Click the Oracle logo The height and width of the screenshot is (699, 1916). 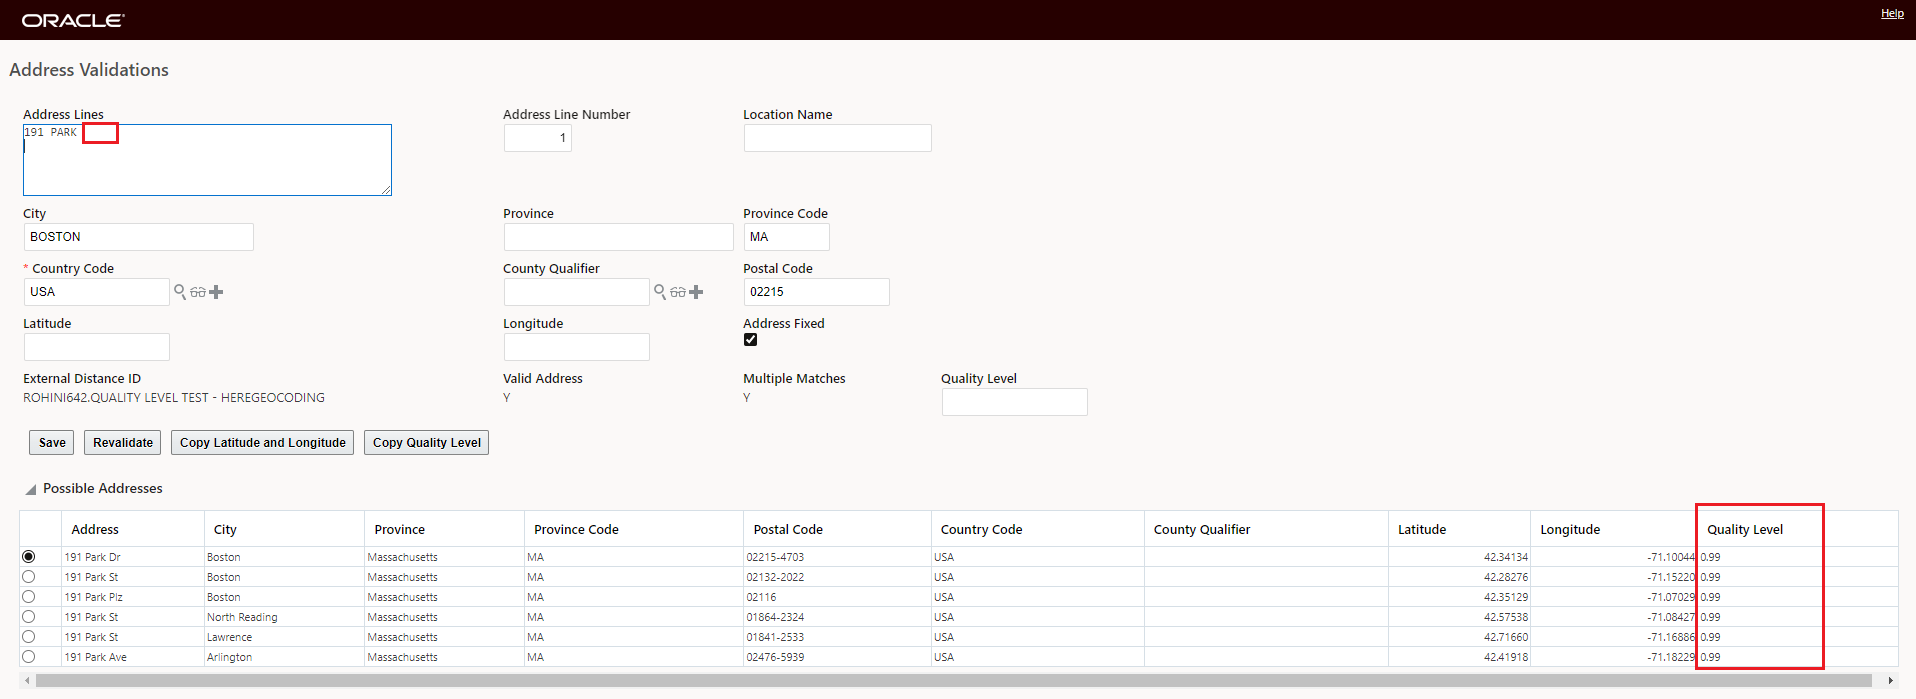click(73, 20)
